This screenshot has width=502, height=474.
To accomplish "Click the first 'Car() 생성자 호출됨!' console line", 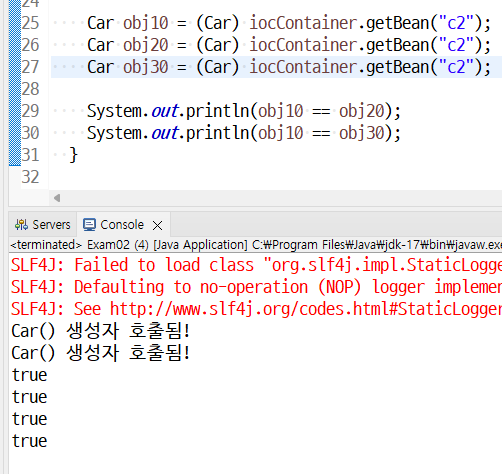I will 101,331.
